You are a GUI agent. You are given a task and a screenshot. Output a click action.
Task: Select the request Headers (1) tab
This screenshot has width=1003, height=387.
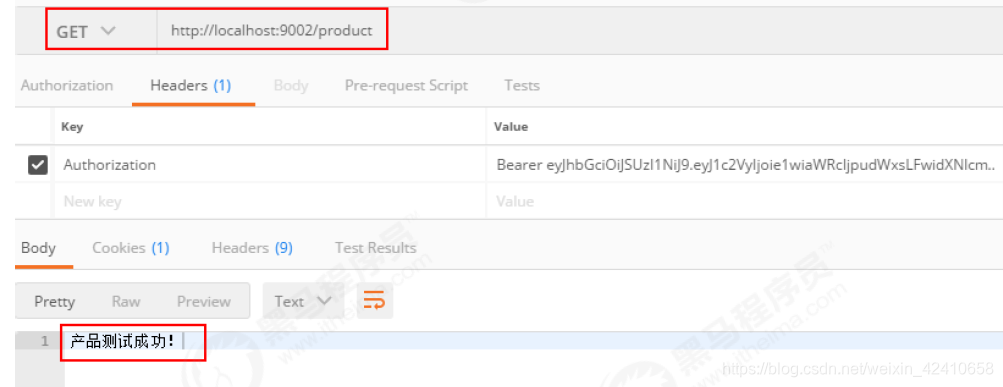191,85
